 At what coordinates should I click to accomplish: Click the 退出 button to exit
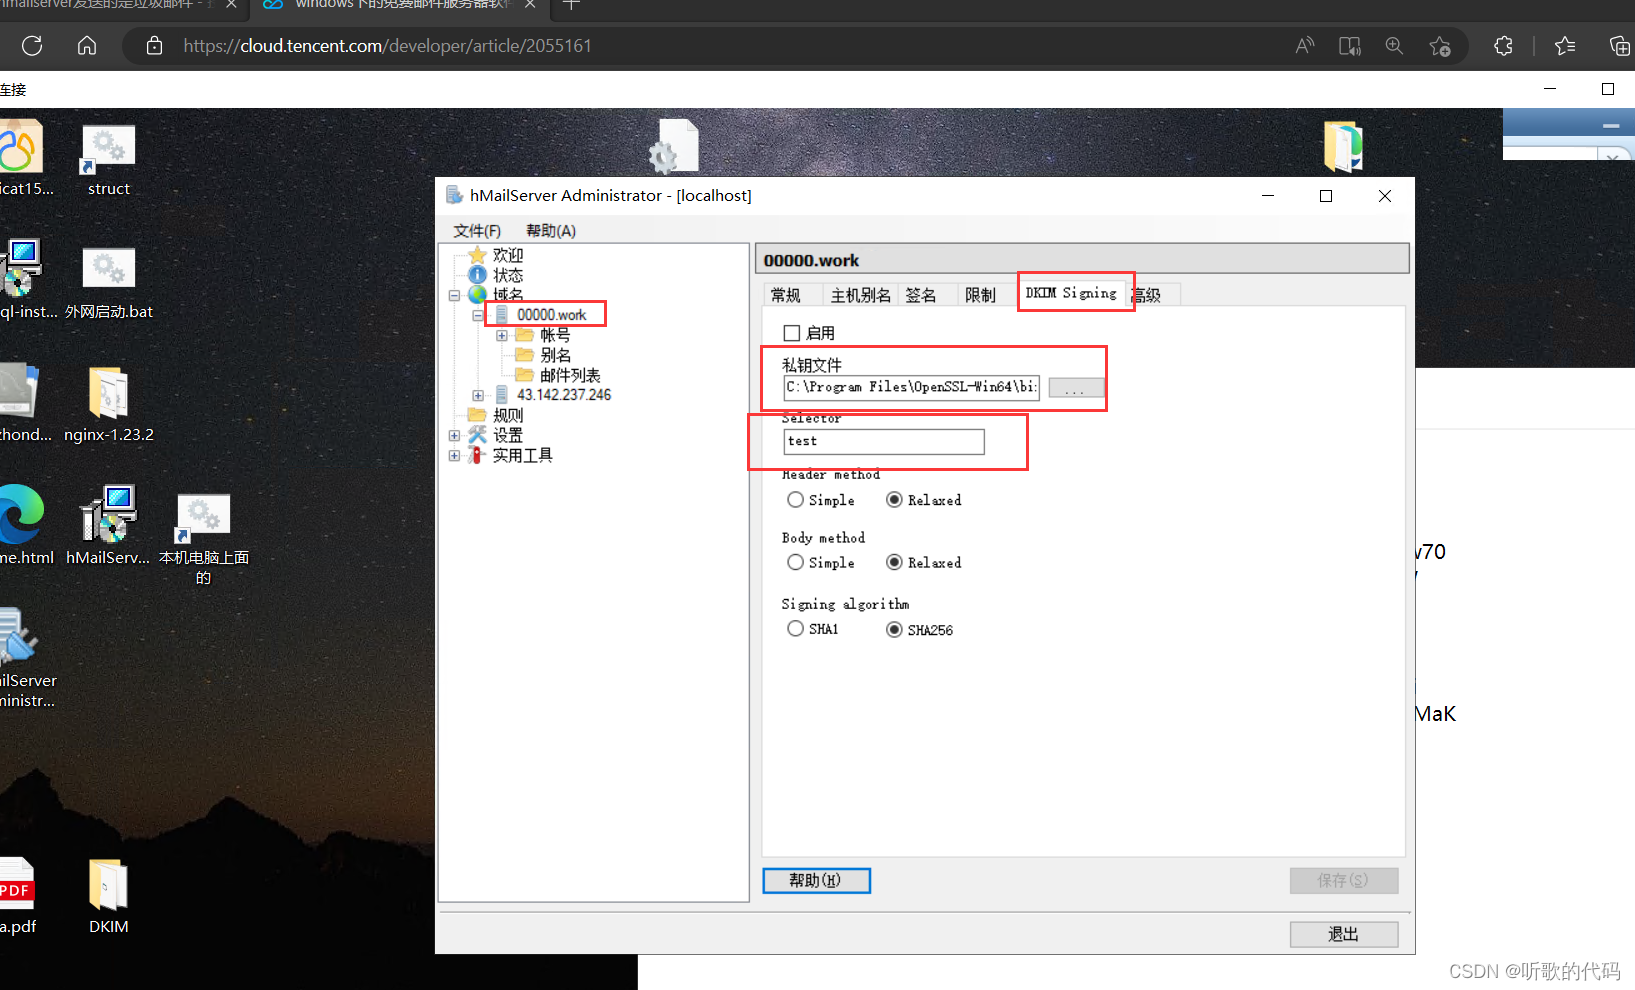pyautogui.click(x=1343, y=933)
